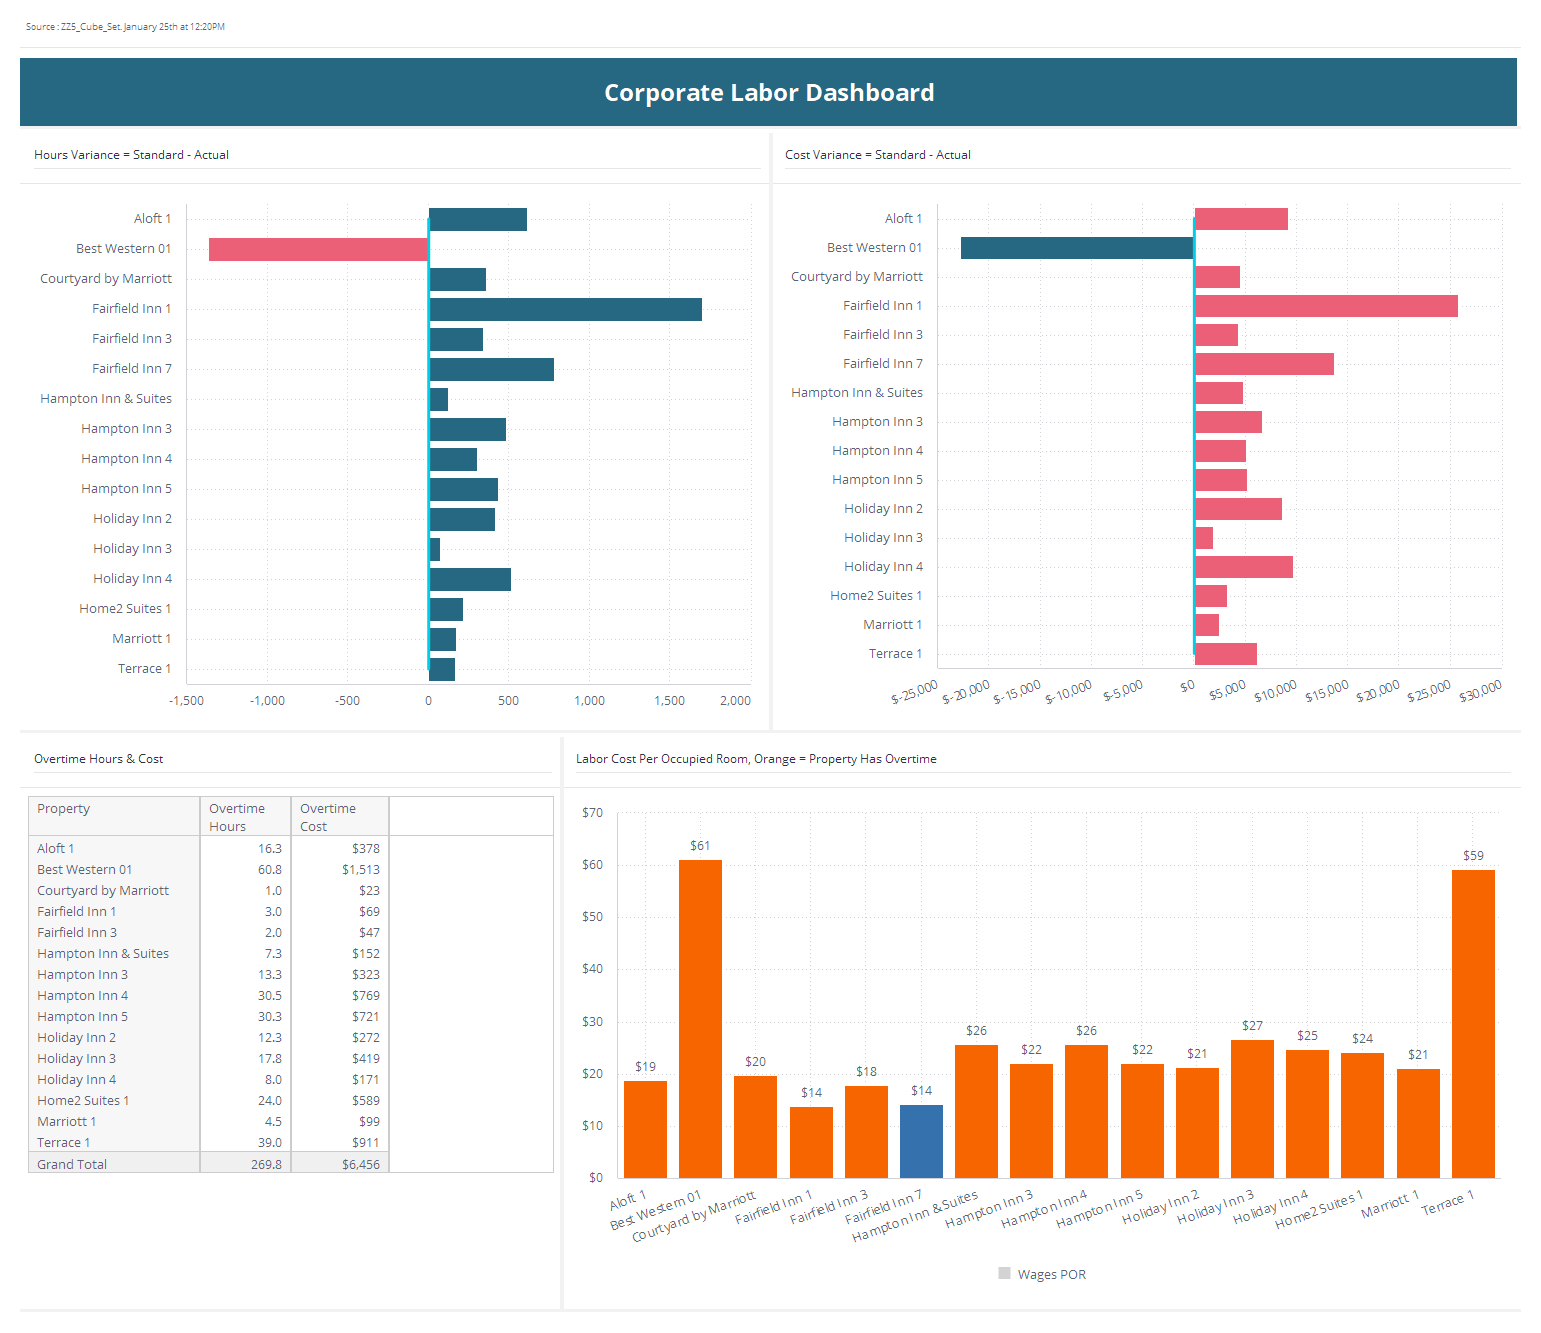Click the Overtime Cost column header
The width and height of the screenshot is (1541, 1333).
click(340, 816)
